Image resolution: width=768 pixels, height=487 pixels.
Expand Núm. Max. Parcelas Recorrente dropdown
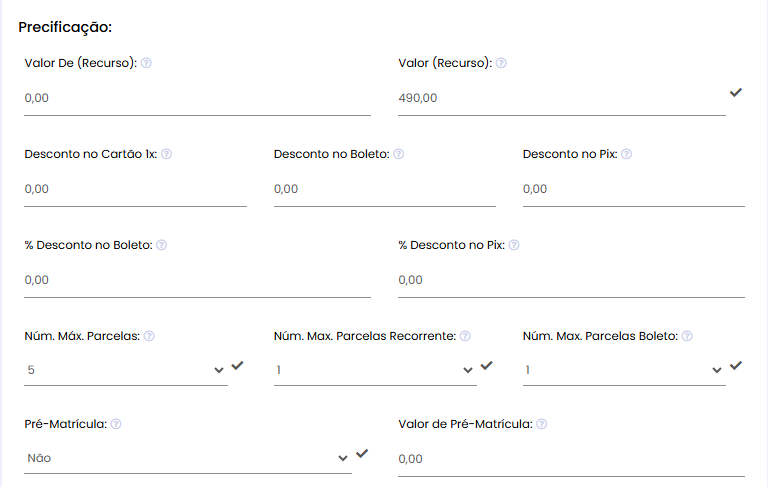(375, 370)
